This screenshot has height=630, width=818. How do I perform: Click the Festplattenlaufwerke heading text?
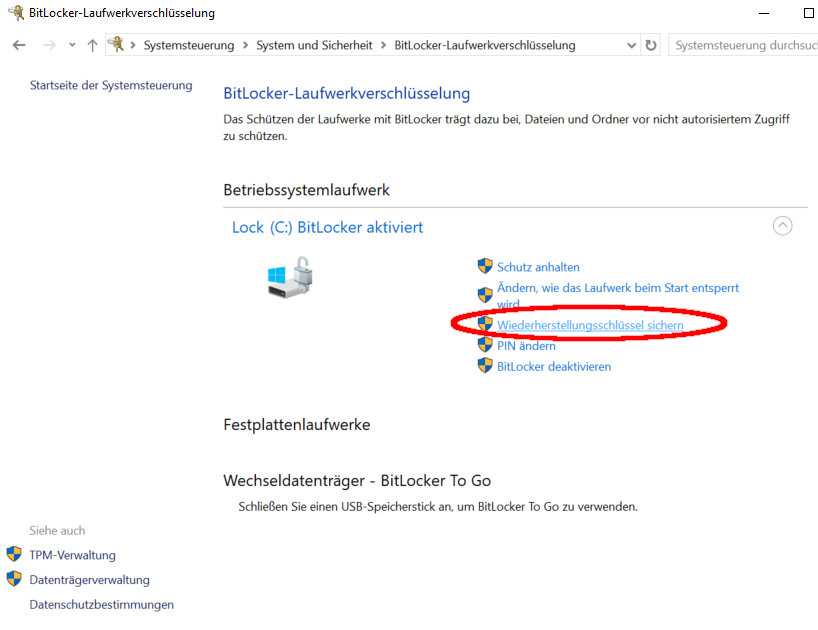click(296, 425)
